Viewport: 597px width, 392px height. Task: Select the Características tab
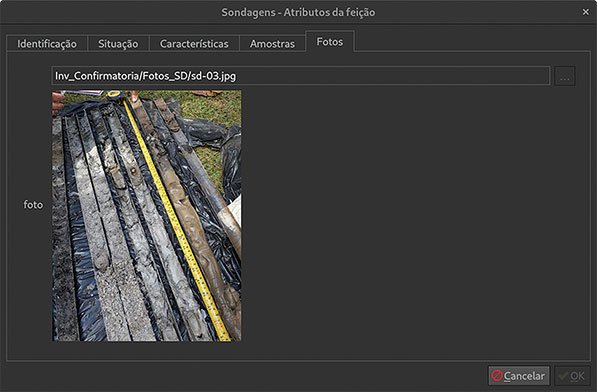pos(194,44)
